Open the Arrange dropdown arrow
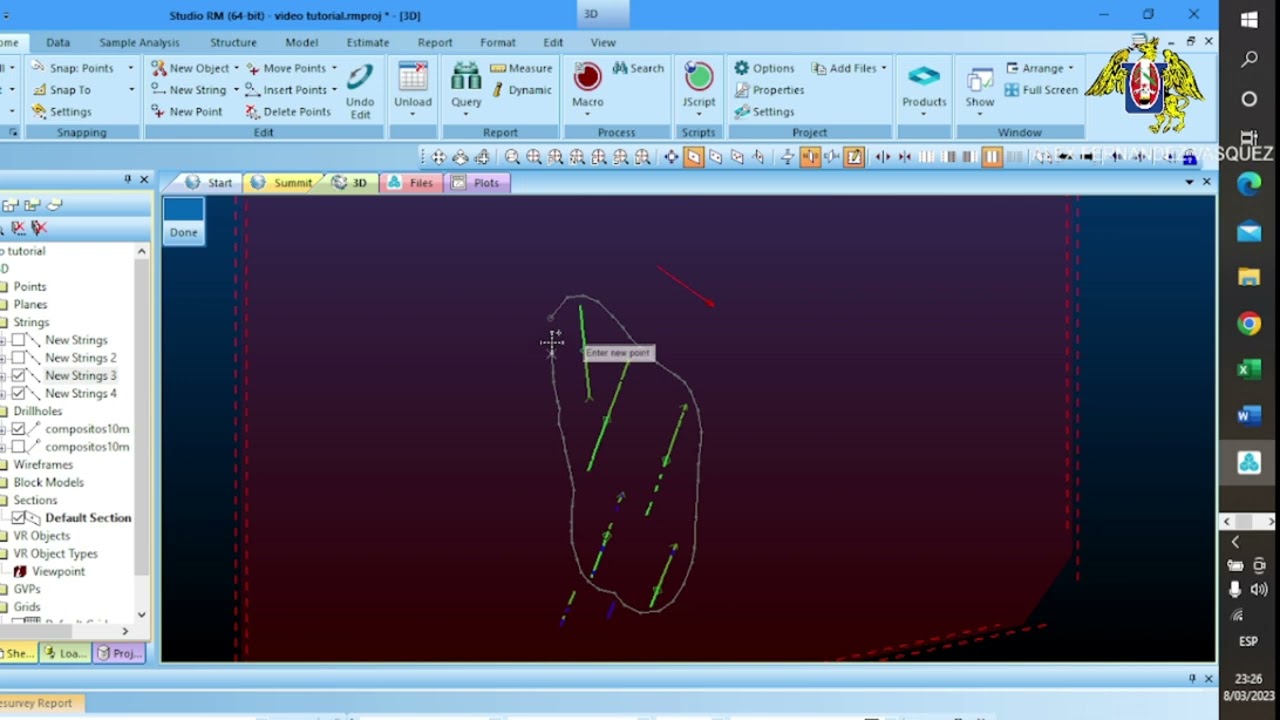The width and height of the screenshot is (1280, 720). tap(1071, 68)
